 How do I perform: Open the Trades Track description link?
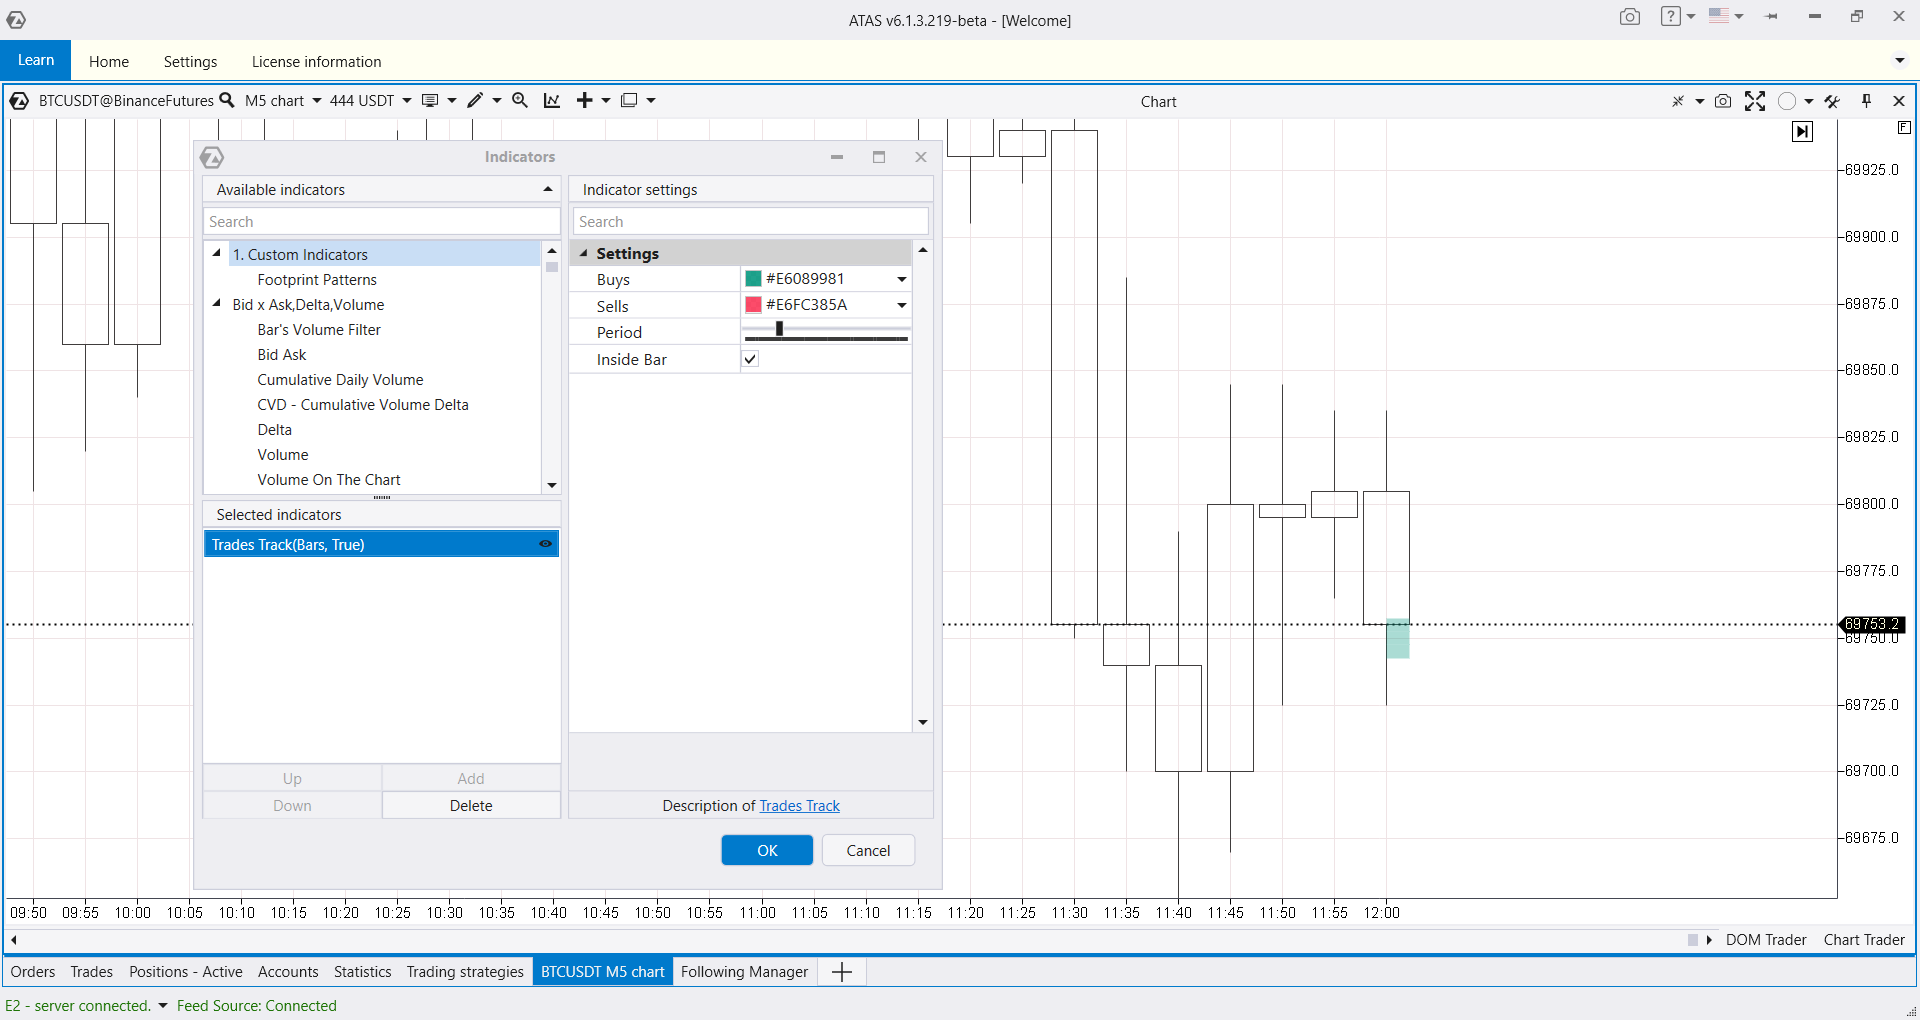click(799, 806)
